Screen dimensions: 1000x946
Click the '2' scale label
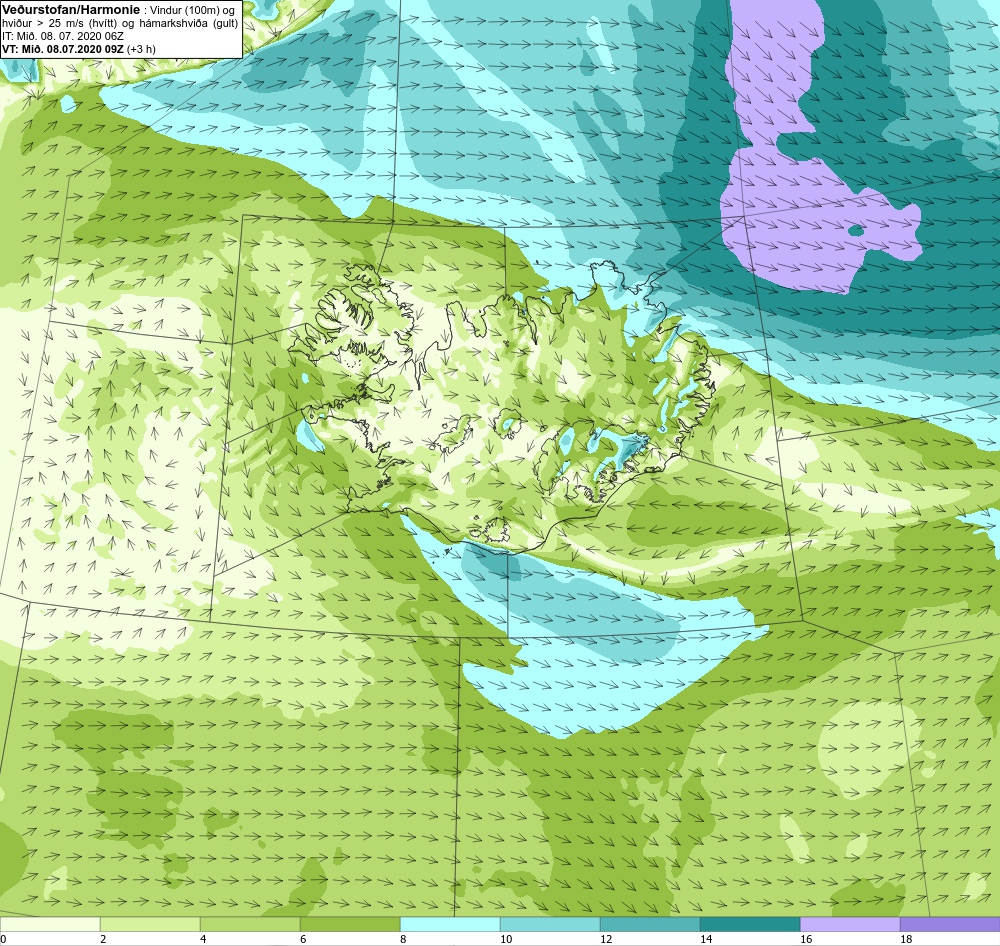pyautogui.click(x=103, y=938)
